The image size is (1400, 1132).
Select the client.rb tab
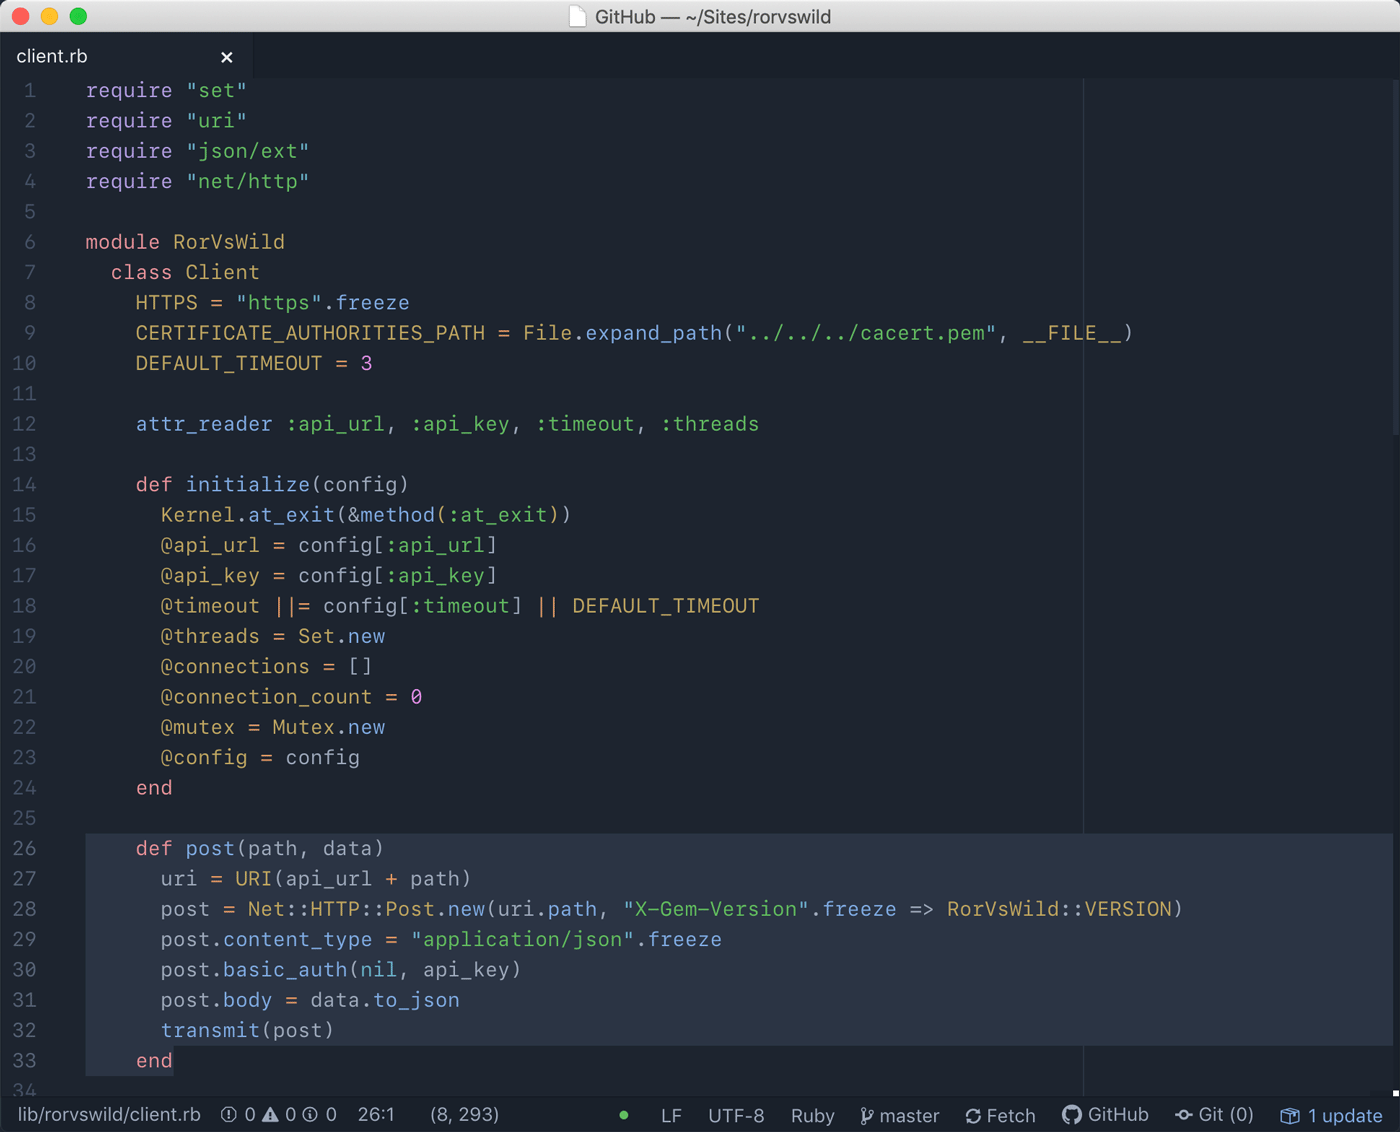click(x=126, y=57)
